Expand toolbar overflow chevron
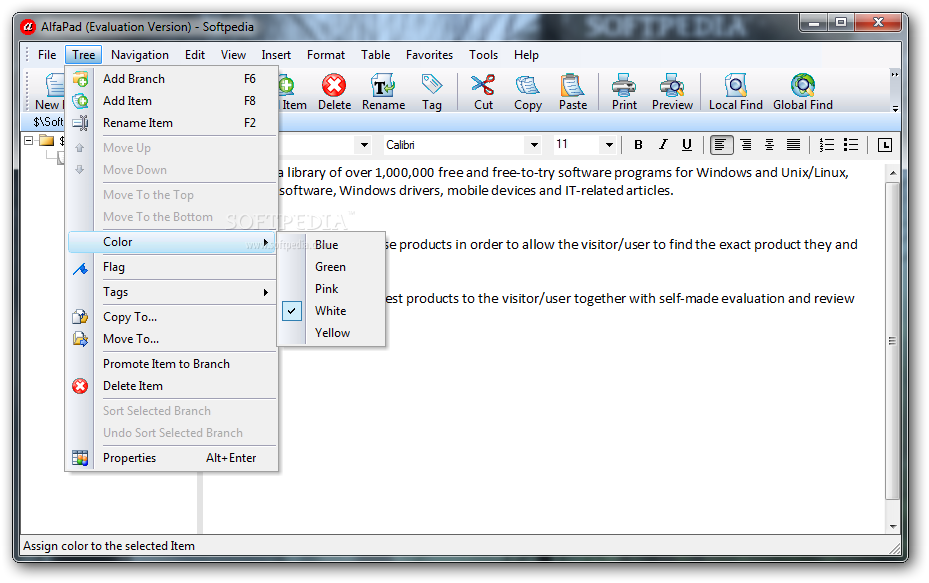Image resolution: width=929 pixels, height=583 pixels. pyautogui.click(x=895, y=75)
